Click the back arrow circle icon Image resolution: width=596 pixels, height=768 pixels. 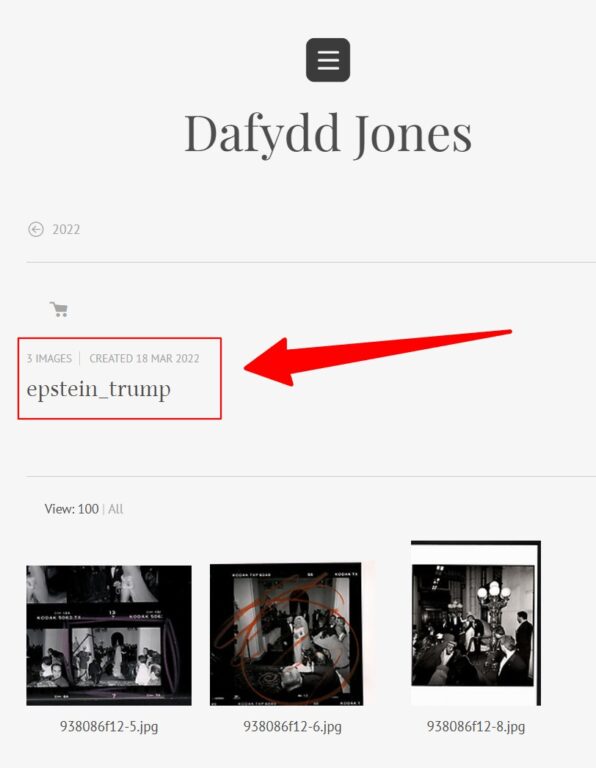(36, 229)
